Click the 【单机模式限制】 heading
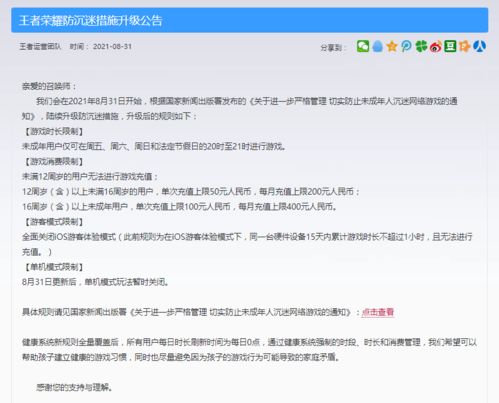The height and width of the screenshot is (403, 499). [52, 267]
